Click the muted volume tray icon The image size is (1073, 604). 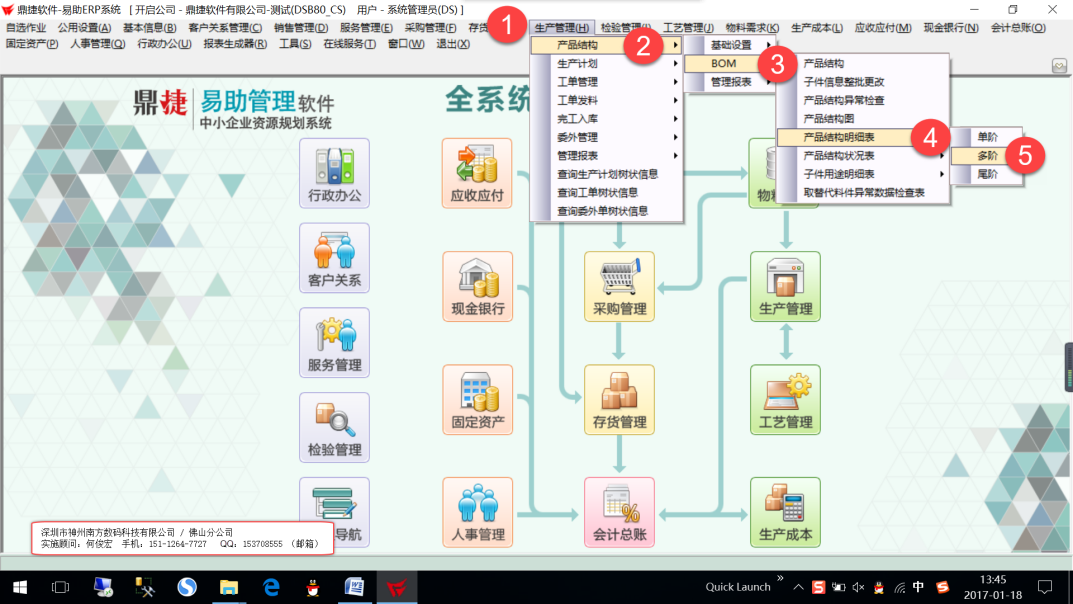pyautogui.click(x=858, y=588)
